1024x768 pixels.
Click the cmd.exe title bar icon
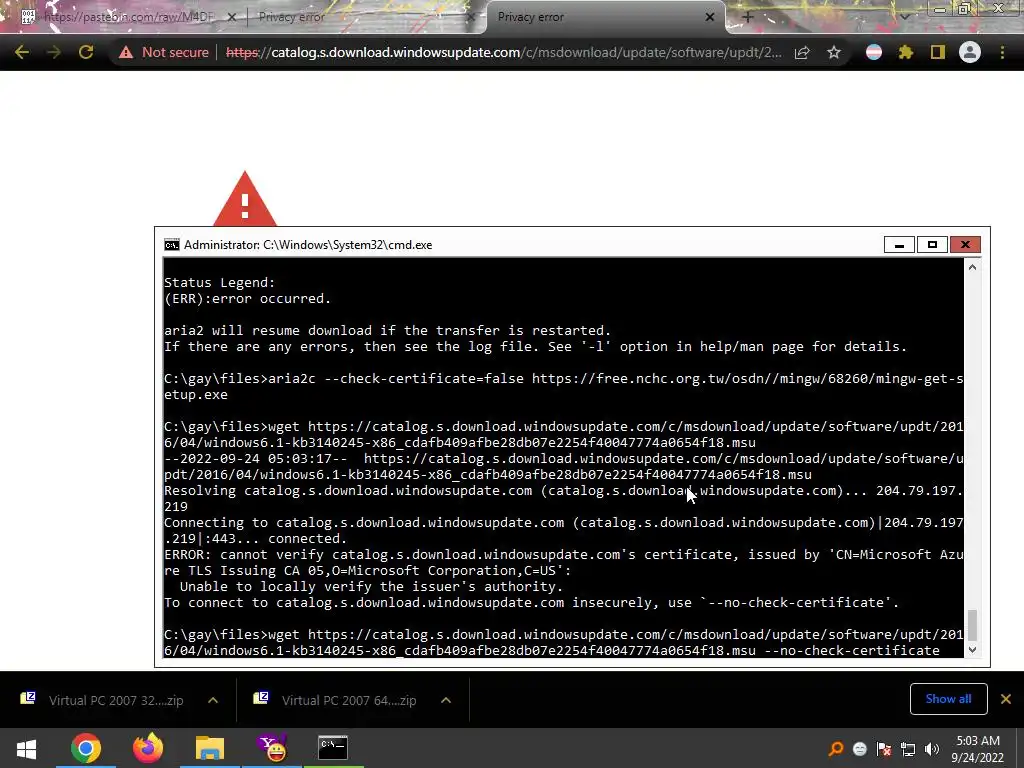[172, 245]
